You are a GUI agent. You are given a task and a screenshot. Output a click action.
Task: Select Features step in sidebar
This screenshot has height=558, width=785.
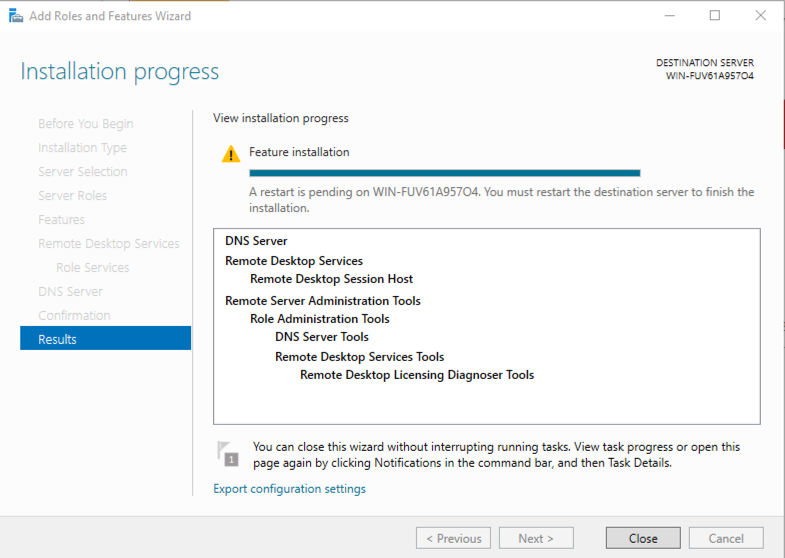[62, 220]
